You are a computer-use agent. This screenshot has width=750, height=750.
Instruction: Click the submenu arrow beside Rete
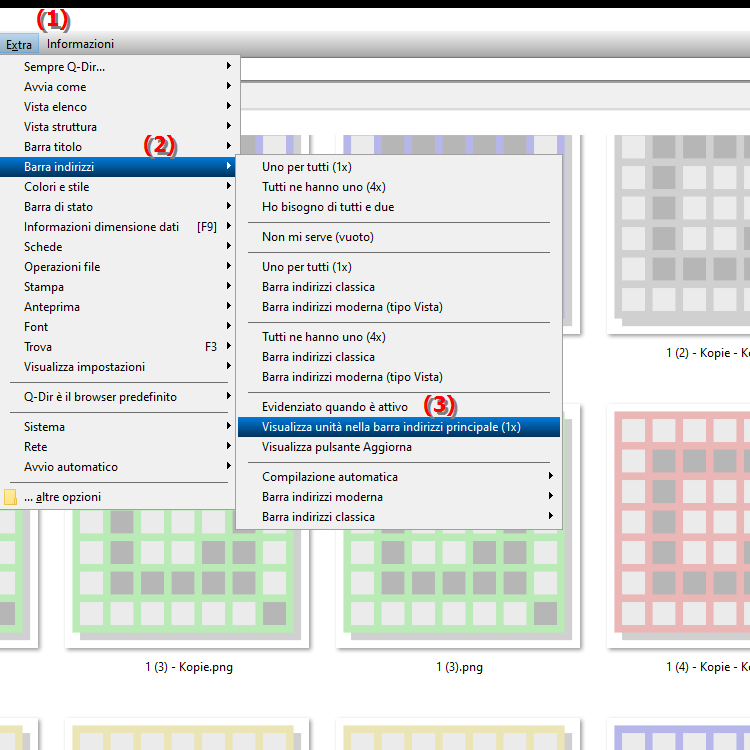tap(229, 446)
